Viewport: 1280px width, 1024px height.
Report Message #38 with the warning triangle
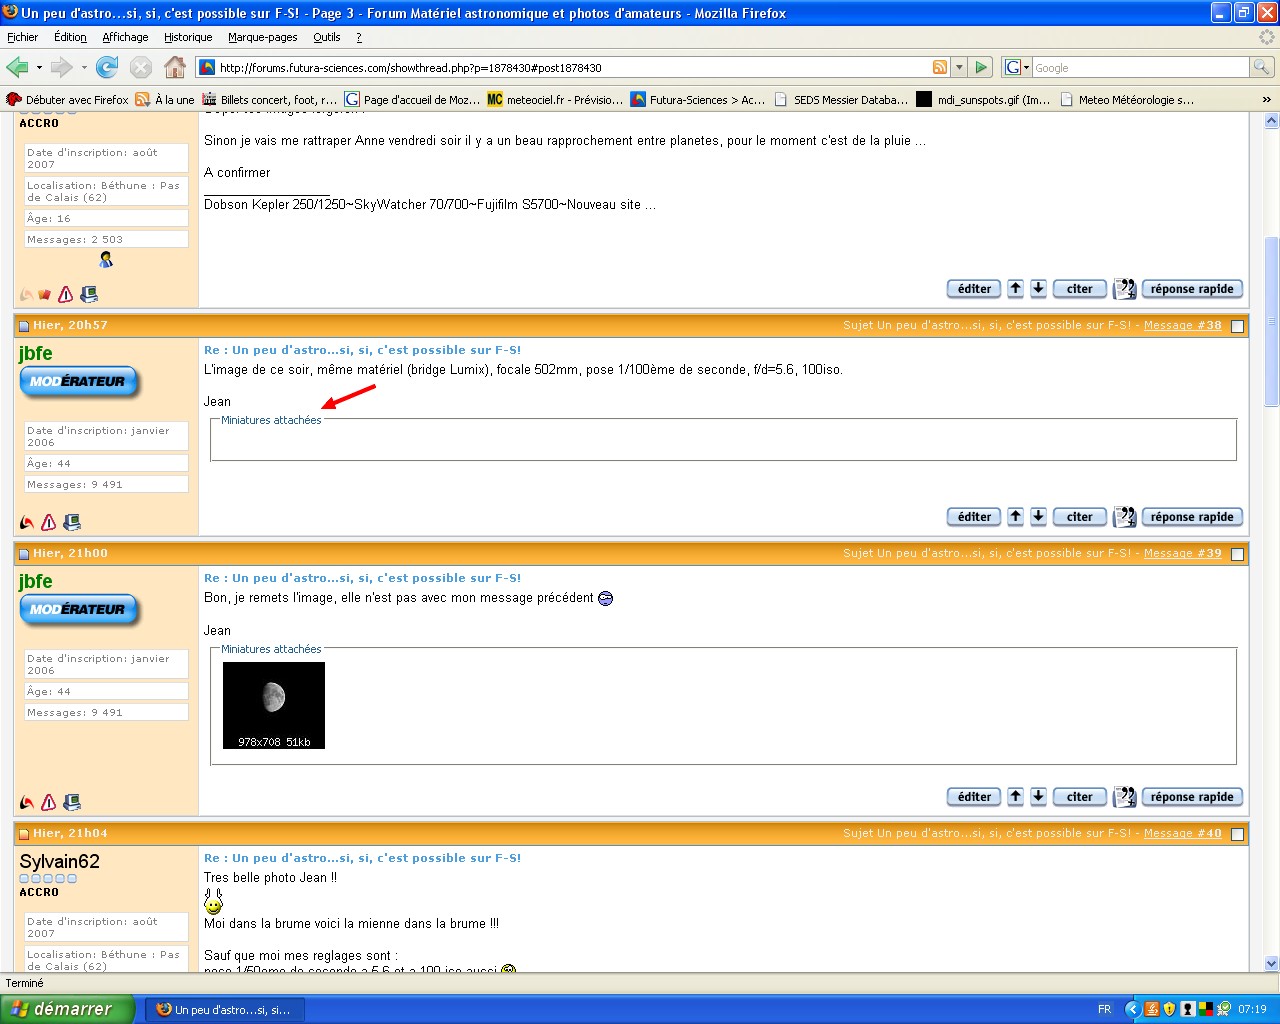point(48,522)
